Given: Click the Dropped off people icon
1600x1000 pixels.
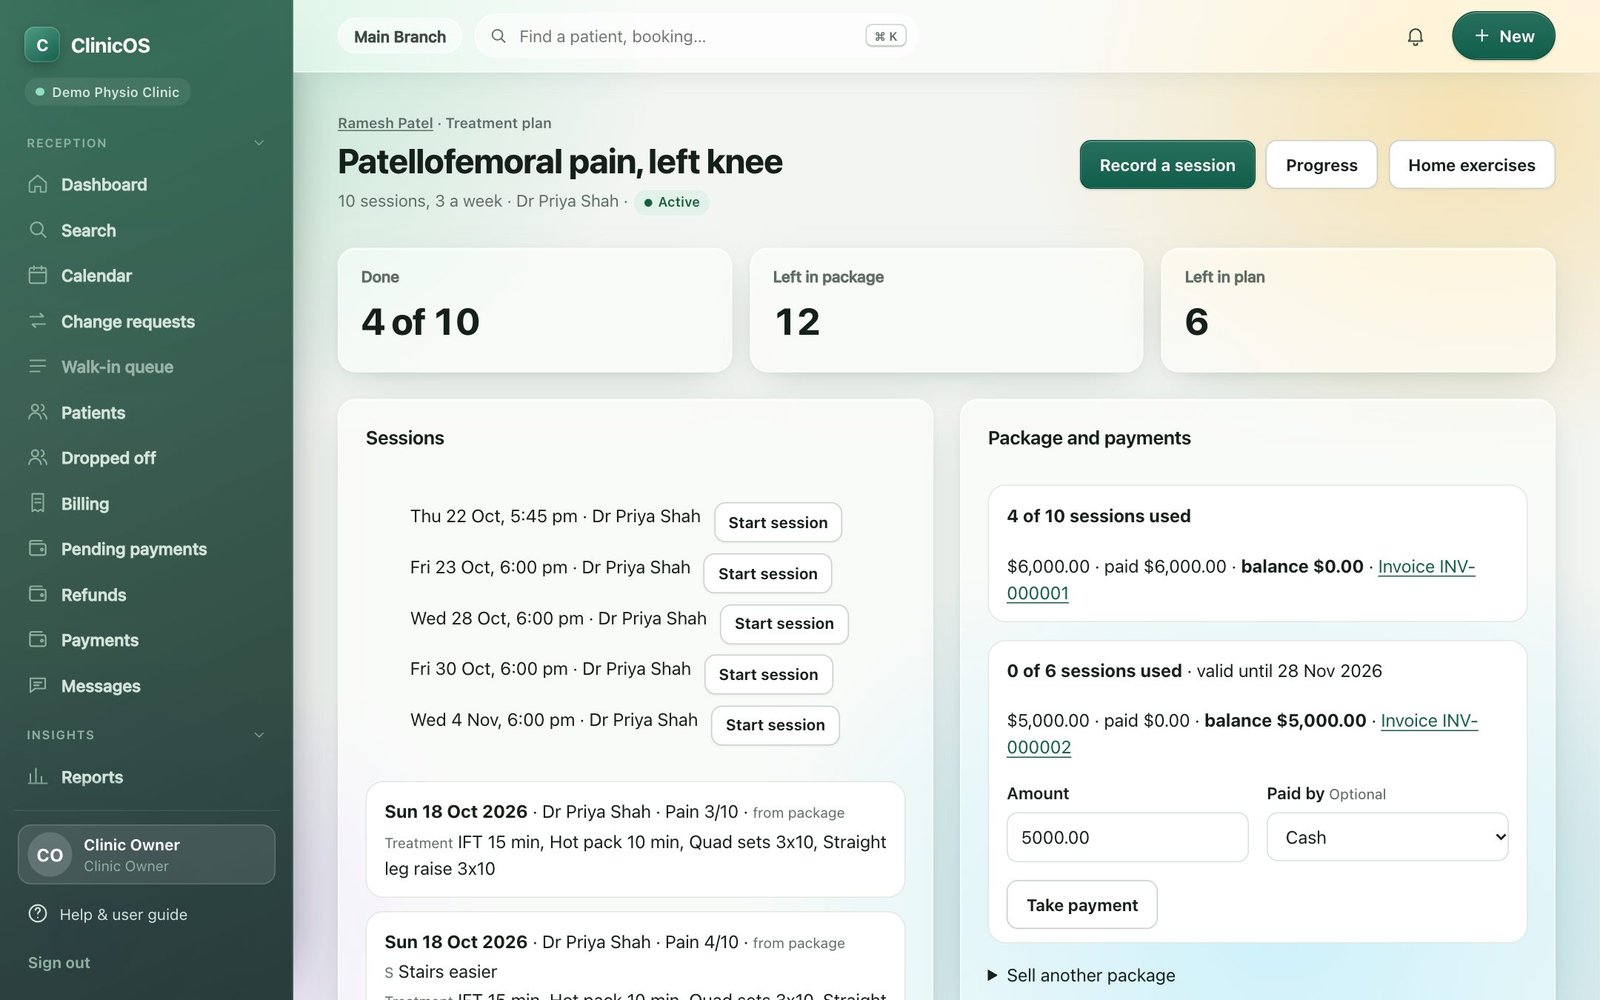Looking at the screenshot, I should [38, 457].
